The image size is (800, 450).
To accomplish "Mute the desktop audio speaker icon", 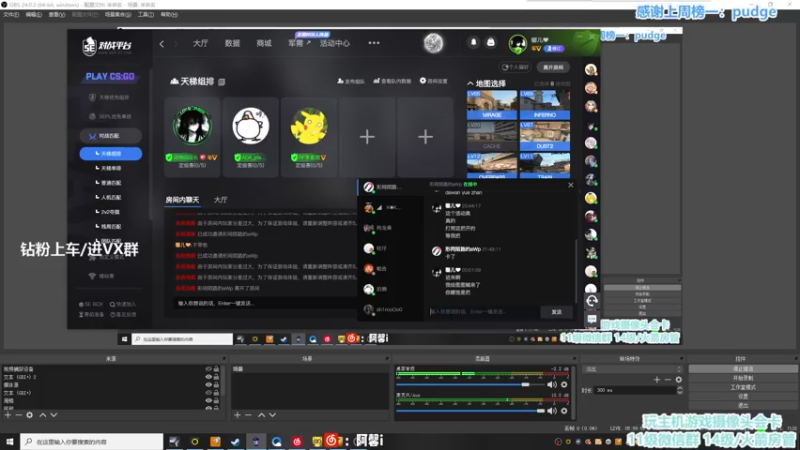I will tap(552, 385).
